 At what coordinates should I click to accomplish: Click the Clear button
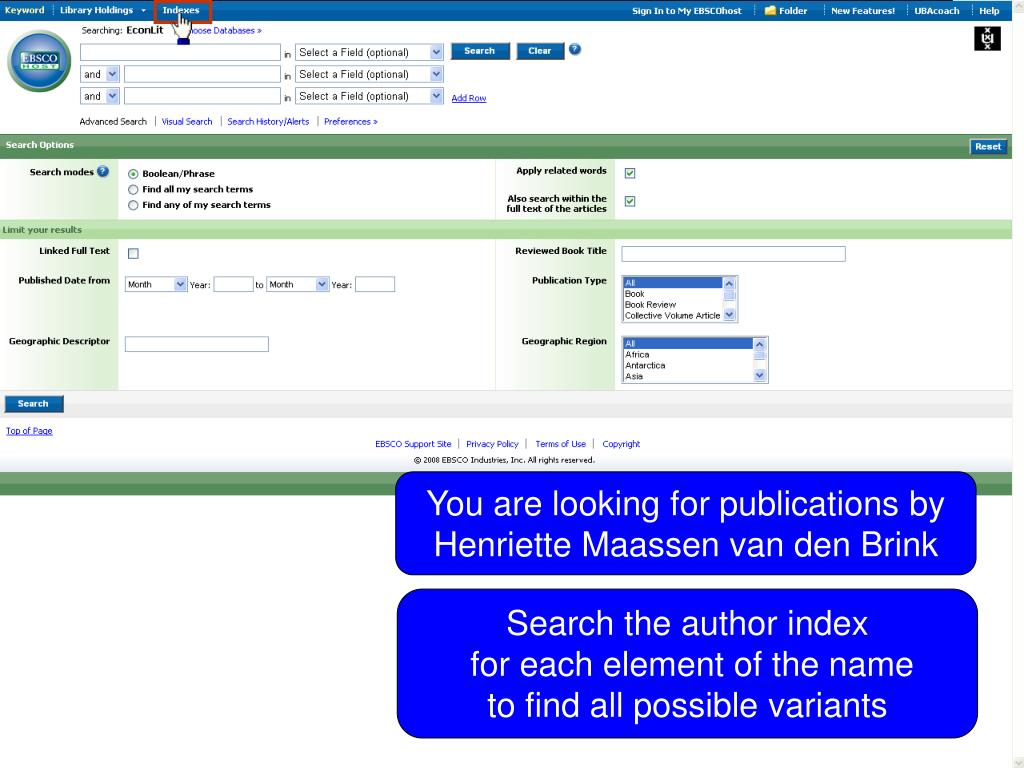(540, 51)
